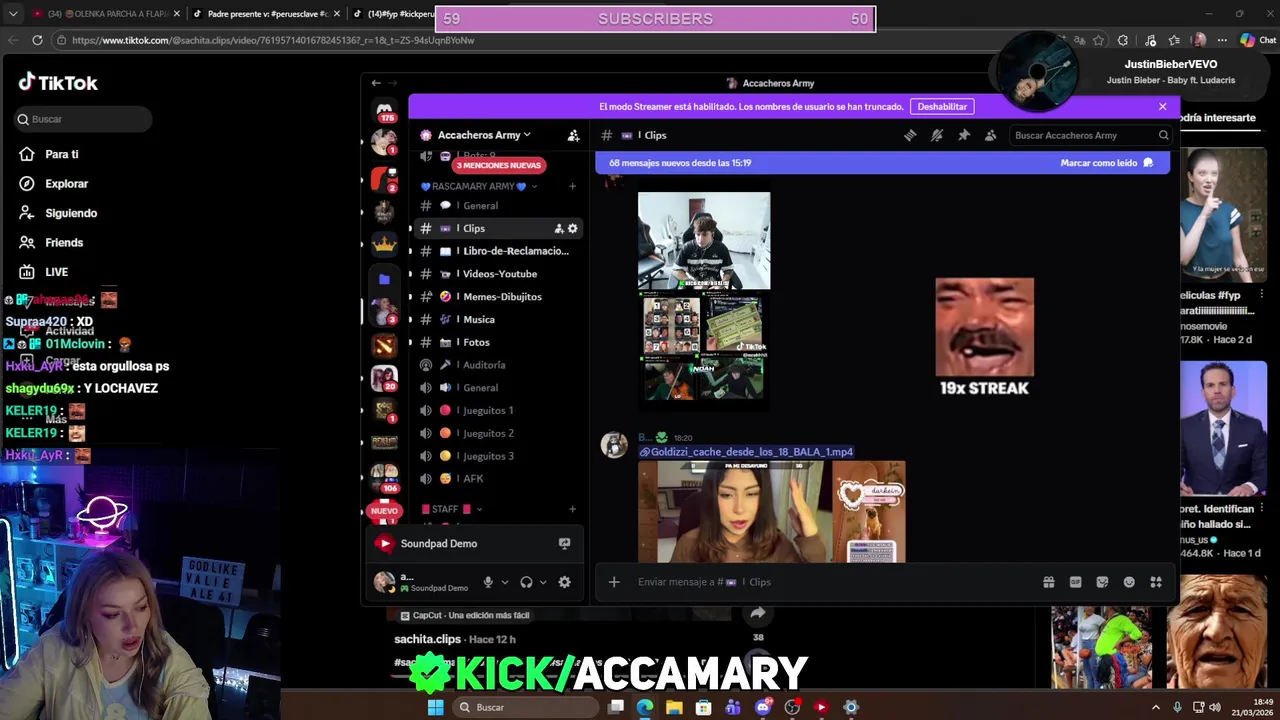Switch to Padre presente browser tab
The width and height of the screenshot is (1280, 720).
(266, 14)
